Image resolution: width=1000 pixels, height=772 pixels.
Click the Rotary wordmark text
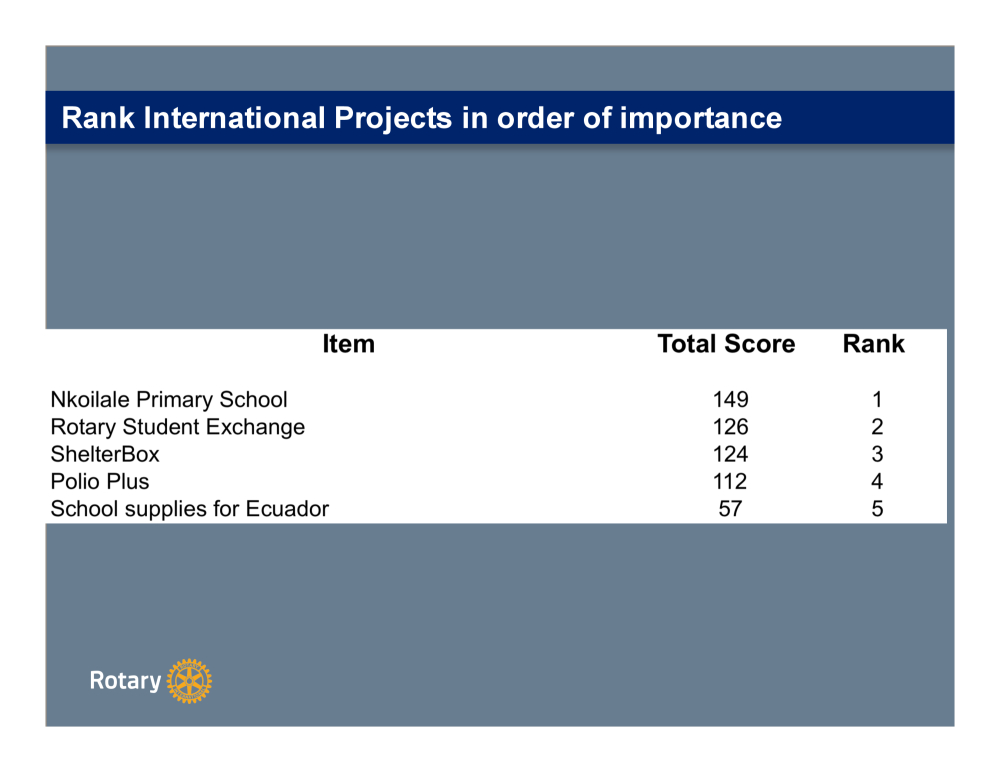pyautogui.click(x=125, y=681)
